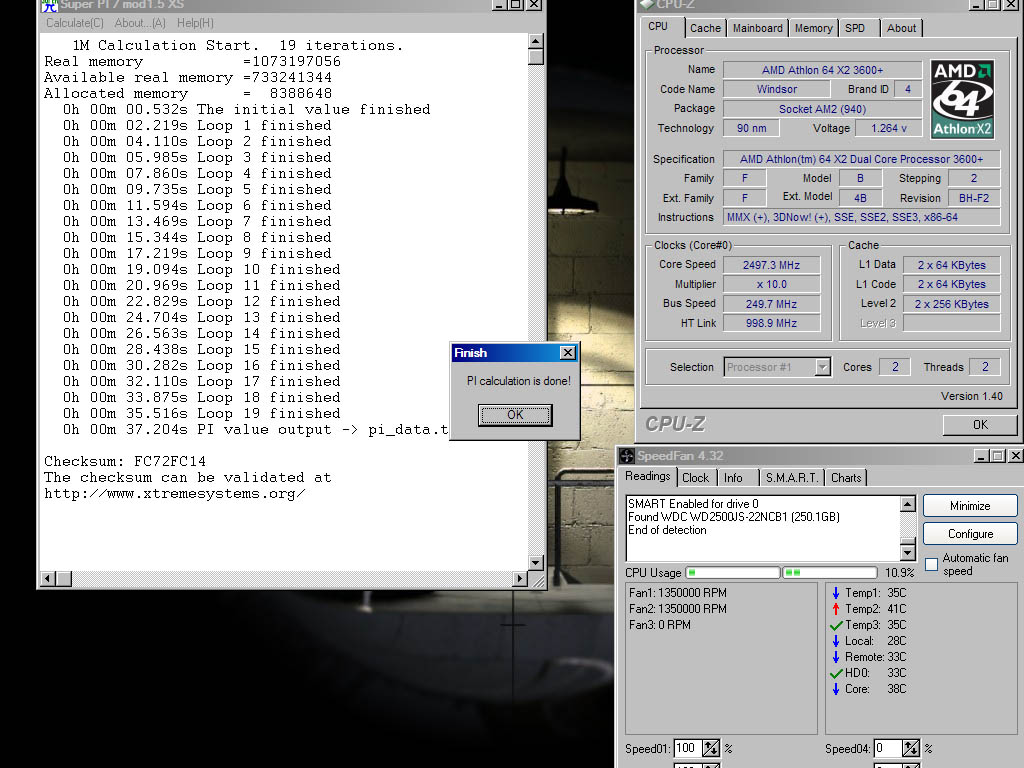Open the S.M.A.R.T. tab in SpeedFan
The width and height of the screenshot is (1024, 768).
point(792,478)
